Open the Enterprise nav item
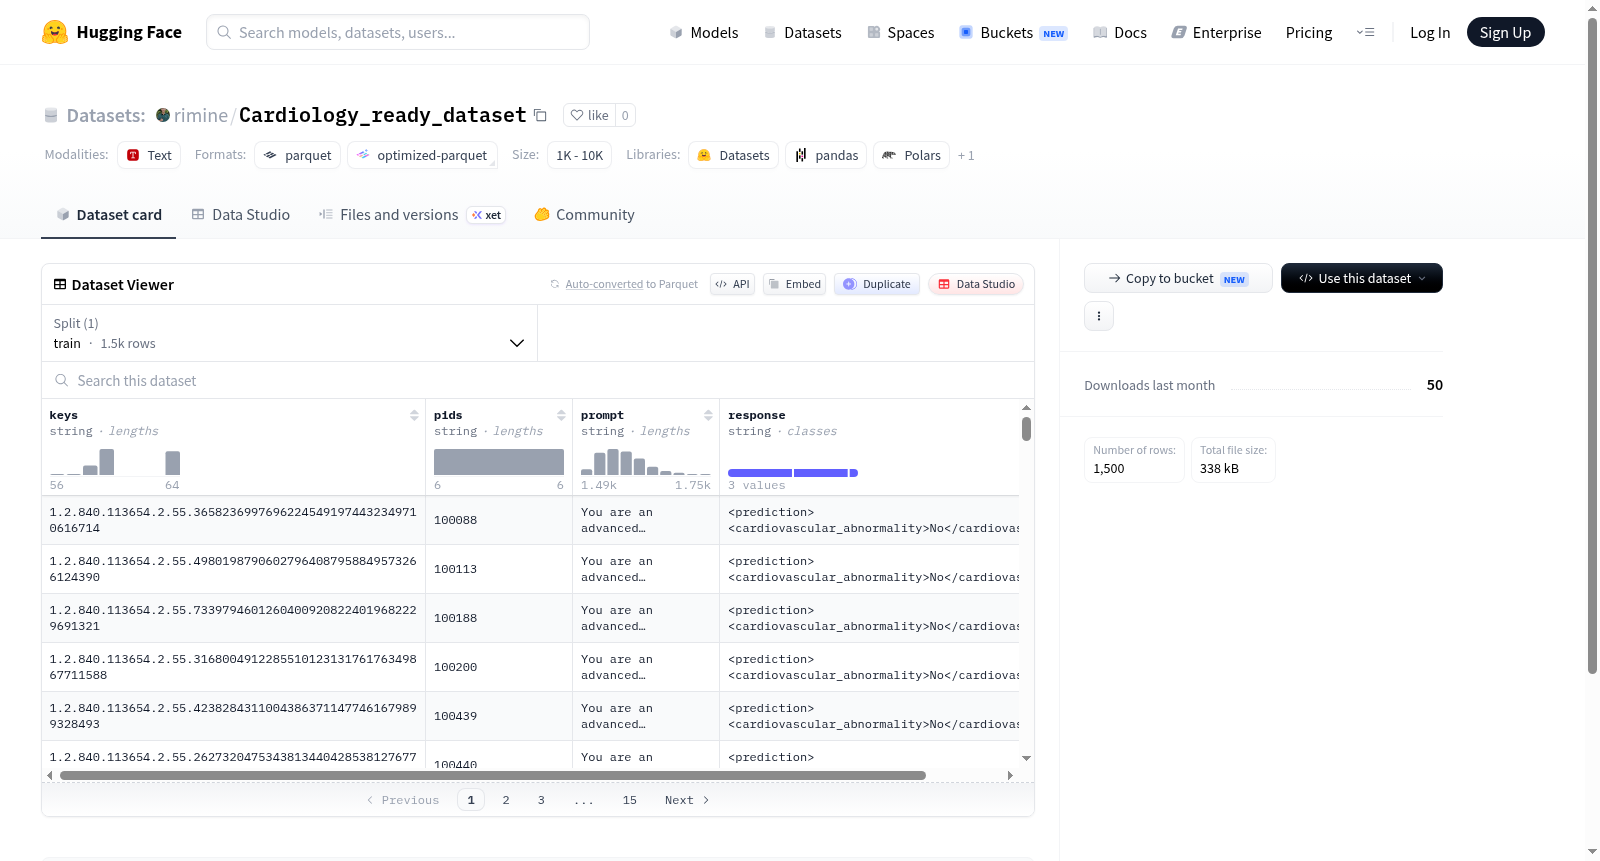 coord(1216,32)
